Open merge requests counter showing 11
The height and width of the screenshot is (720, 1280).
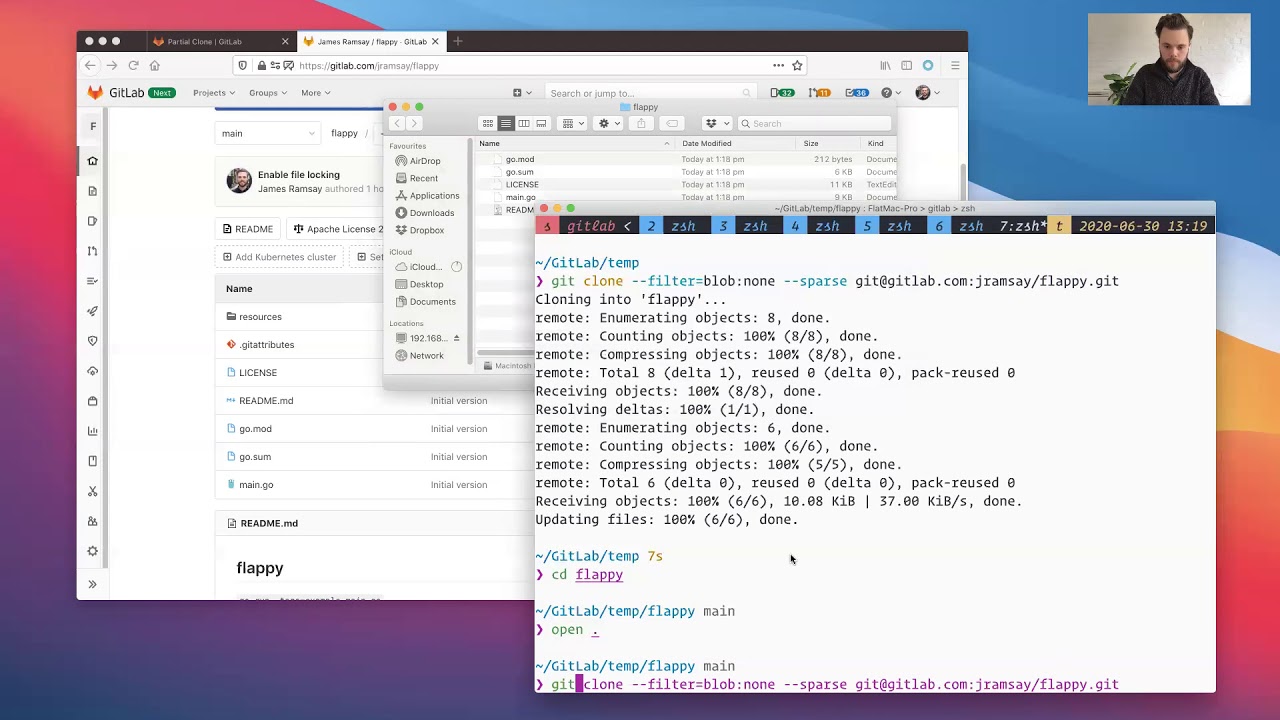click(819, 93)
